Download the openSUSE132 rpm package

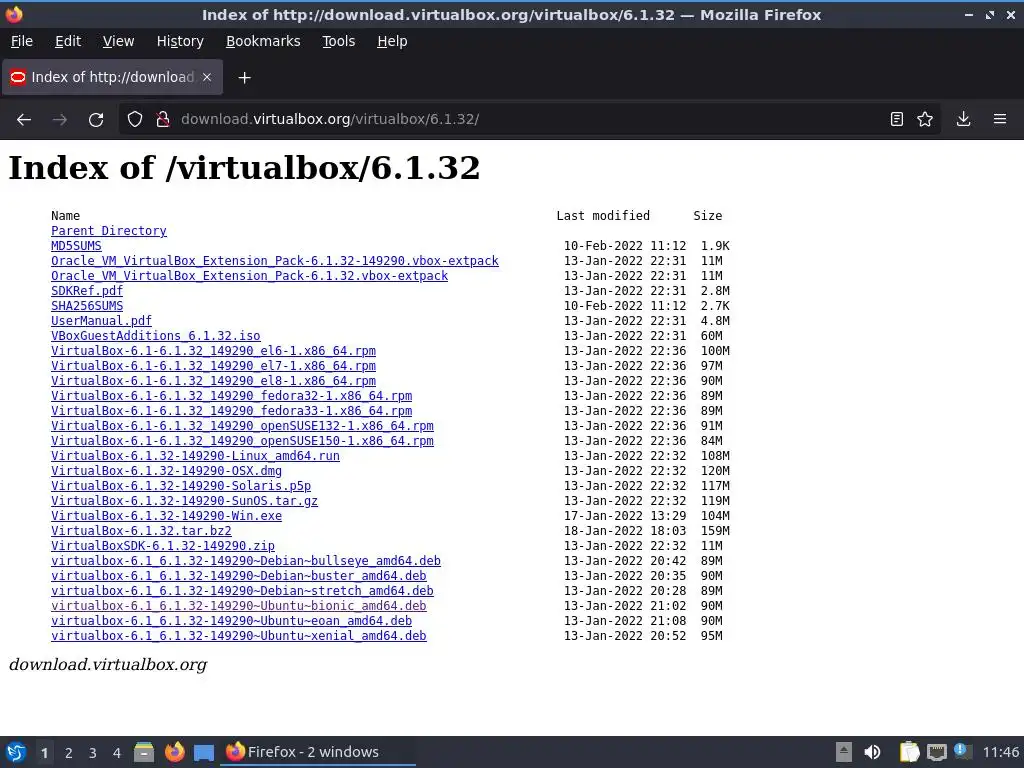point(242,426)
